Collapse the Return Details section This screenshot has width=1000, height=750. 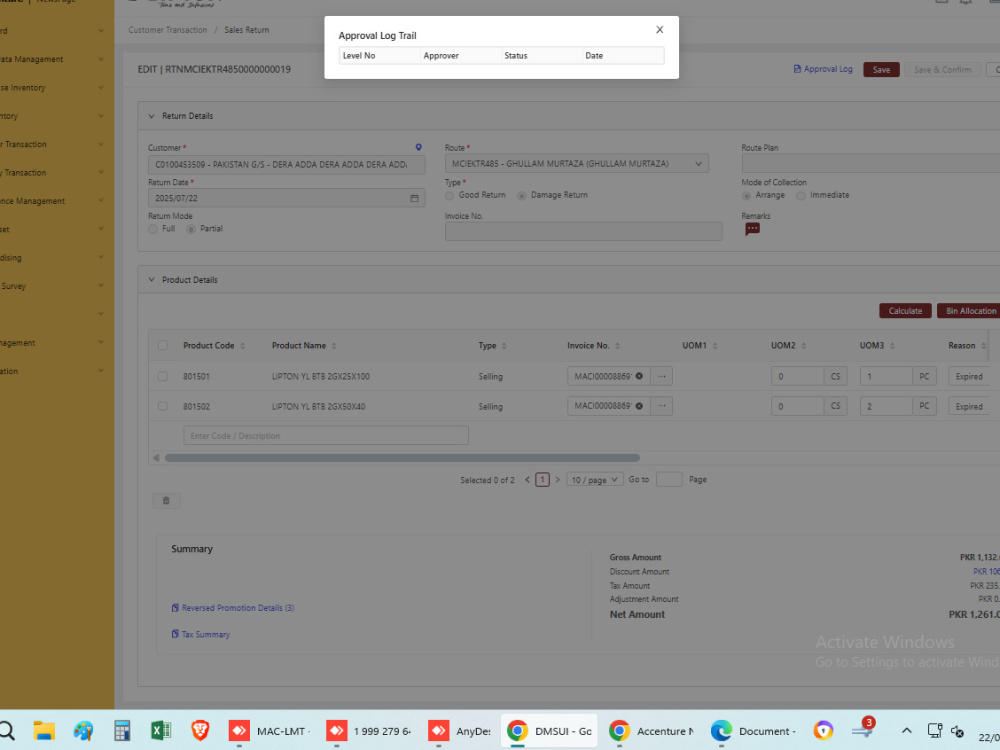pyautogui.click(x=152, y=116)
